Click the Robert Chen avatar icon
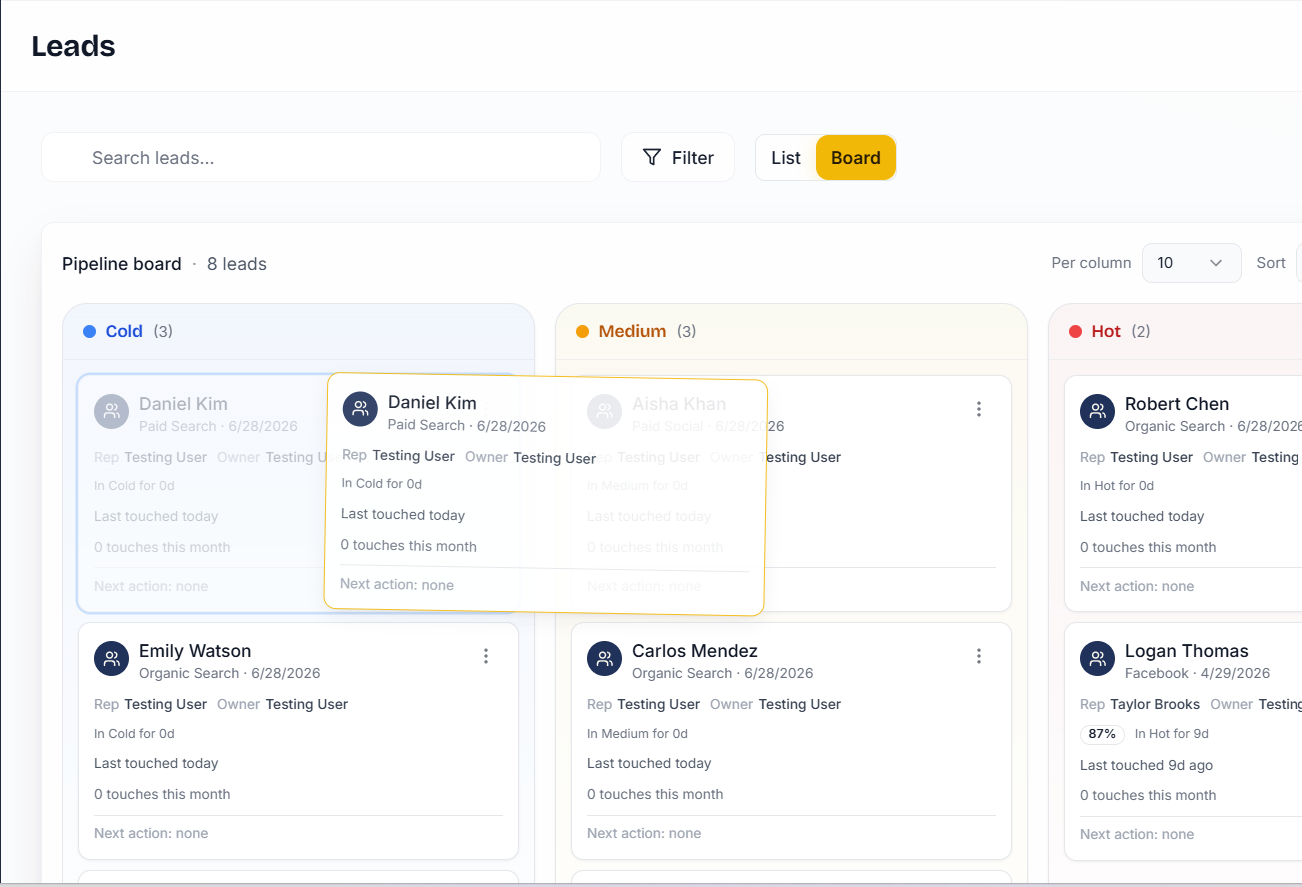This screenshot has height=887, width=1302. 1097,411
